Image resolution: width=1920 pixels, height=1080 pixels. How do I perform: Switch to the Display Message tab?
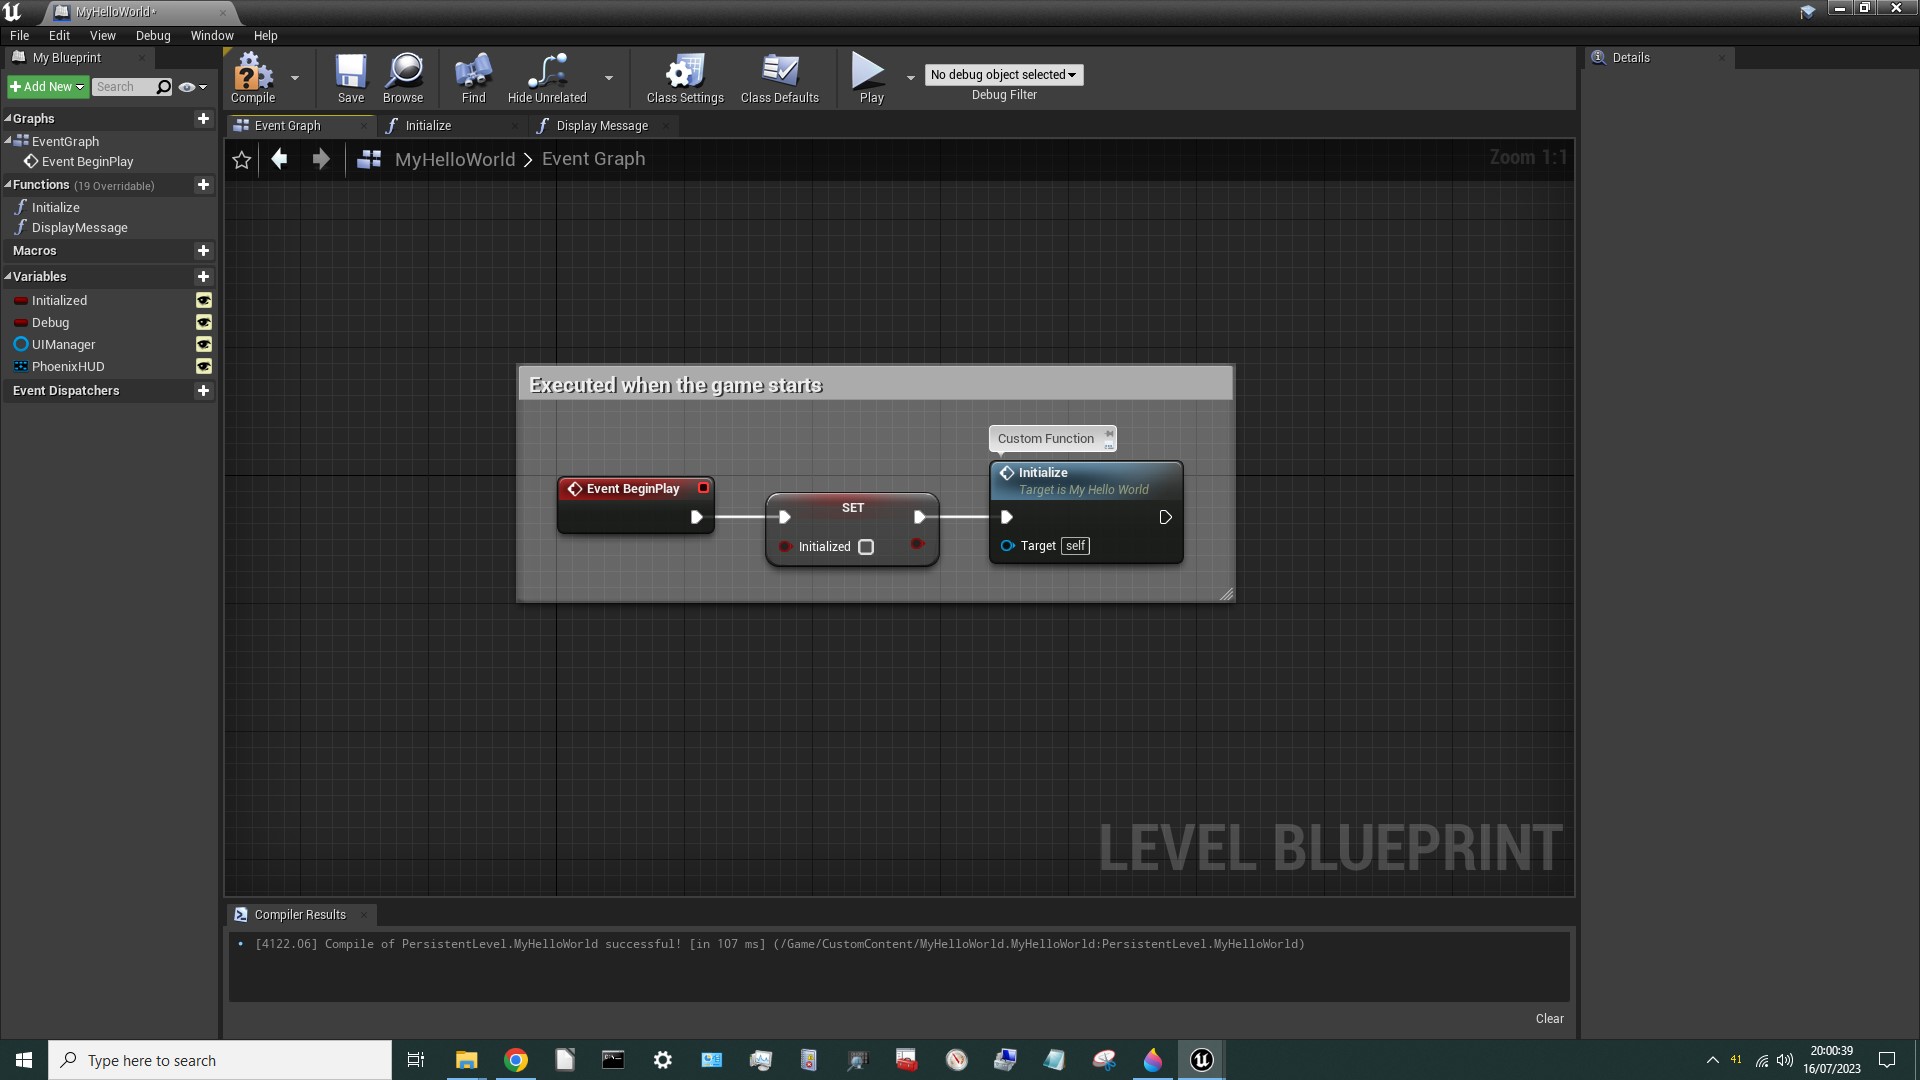click(603, 126)
